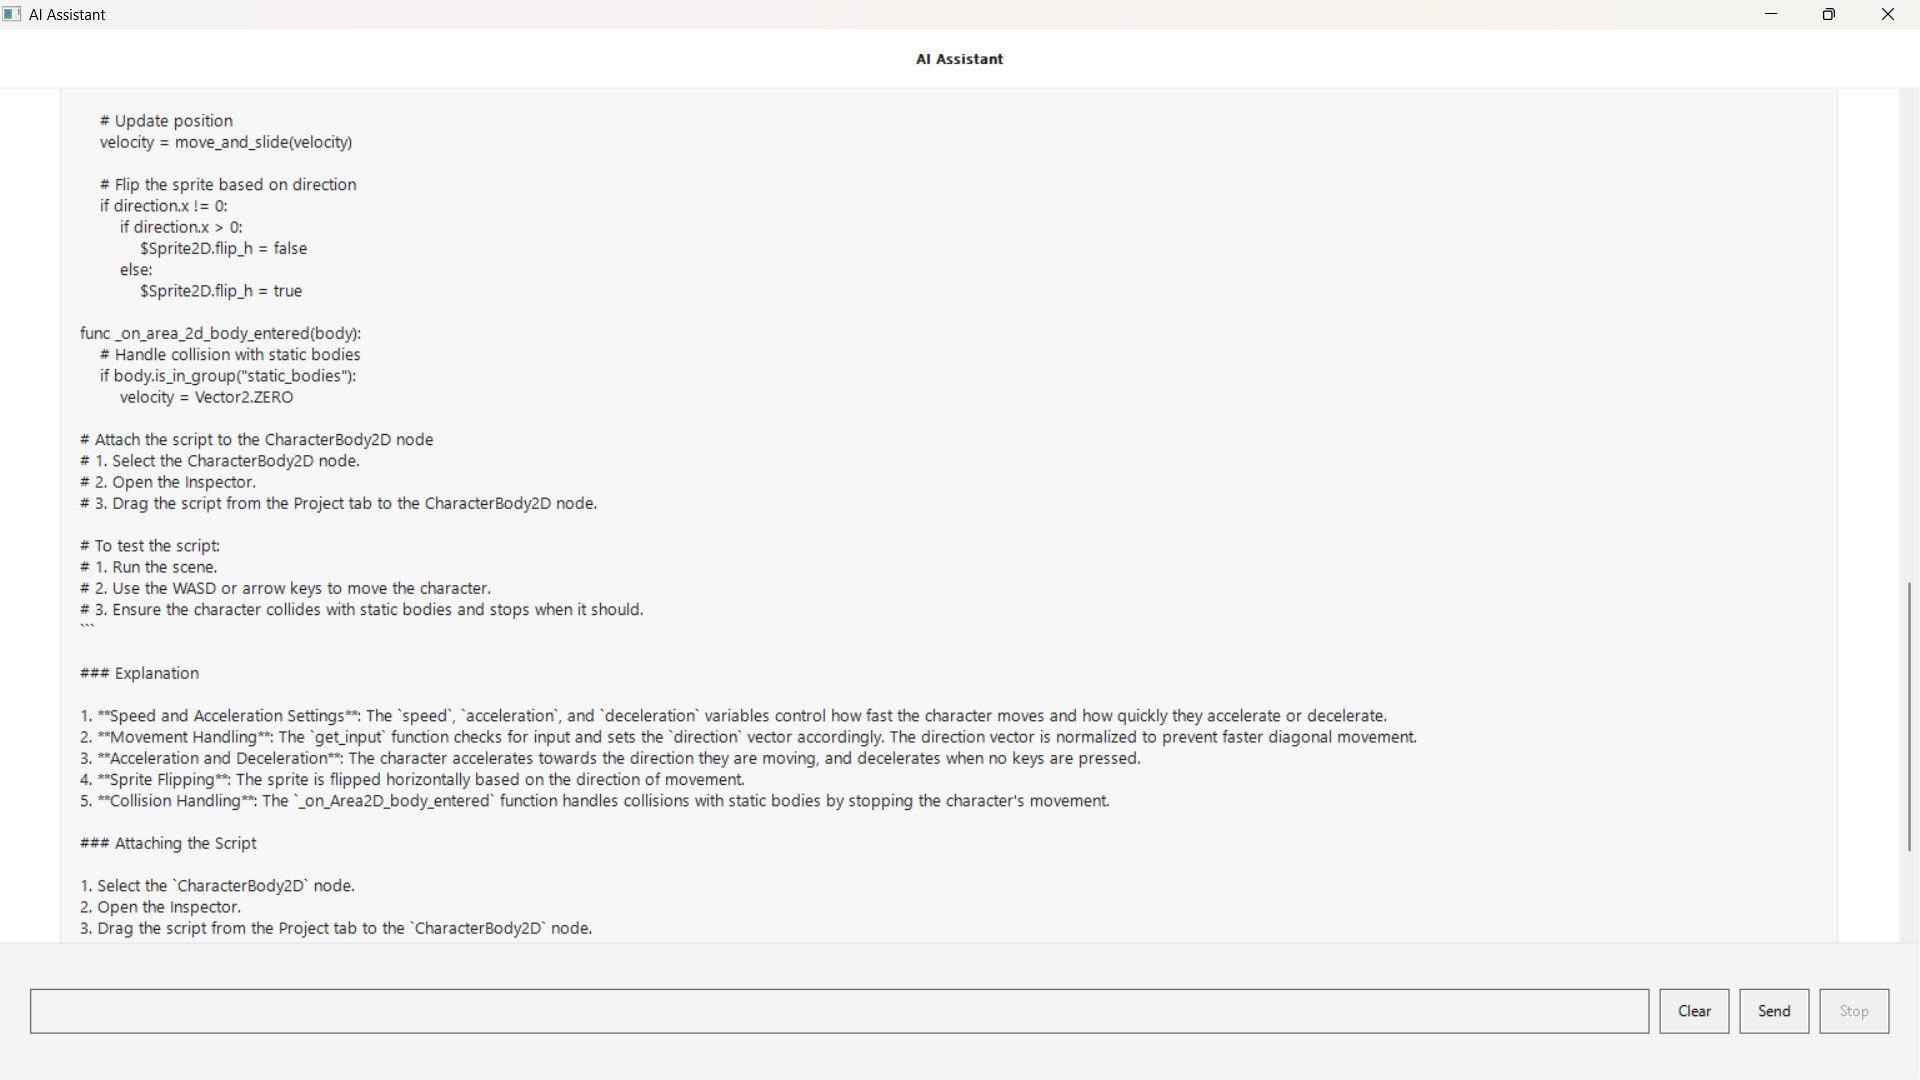The width and height of the screenshot is (1920, 1080).
Task: Click the minimize window control
Action: click(1771, 14)
